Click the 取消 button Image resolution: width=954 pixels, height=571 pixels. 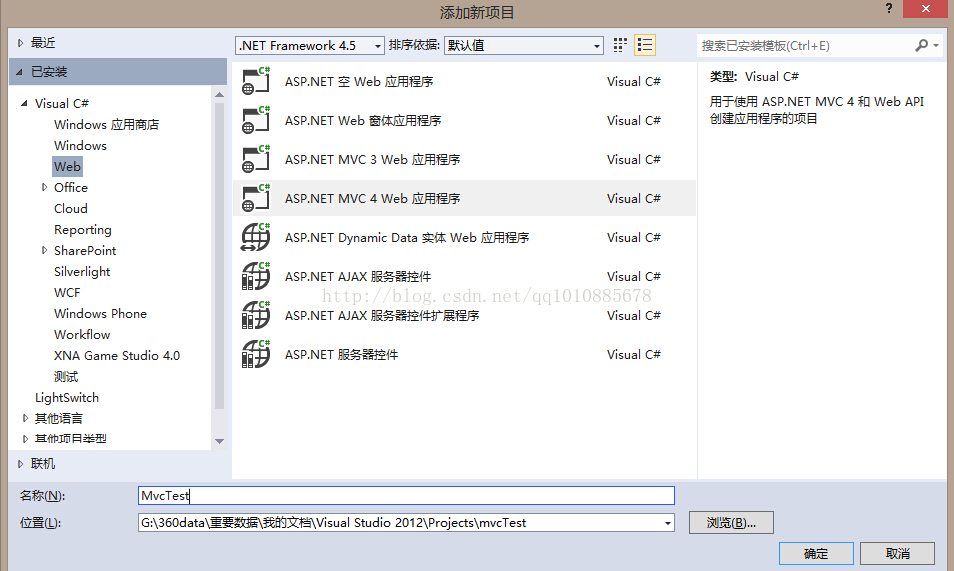click(x=897, y=553)
